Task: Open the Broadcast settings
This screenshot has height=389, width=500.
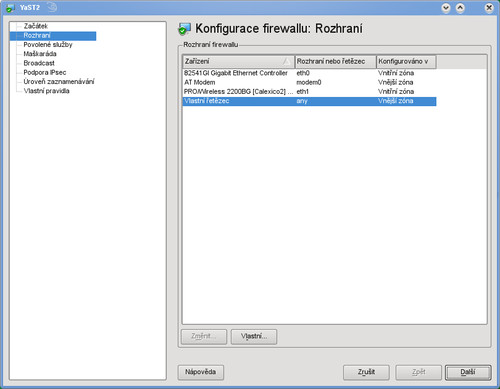Action: tap(39, 63)
